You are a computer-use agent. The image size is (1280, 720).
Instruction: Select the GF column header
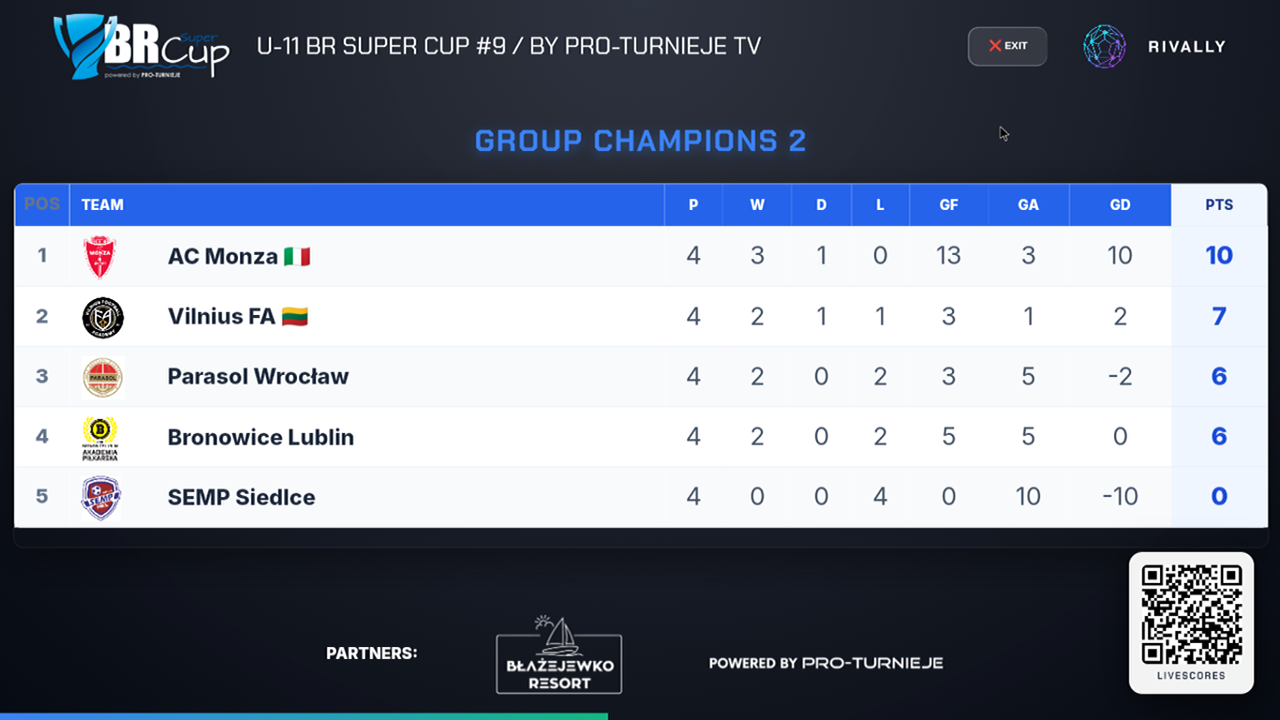(x=949, y=205)
